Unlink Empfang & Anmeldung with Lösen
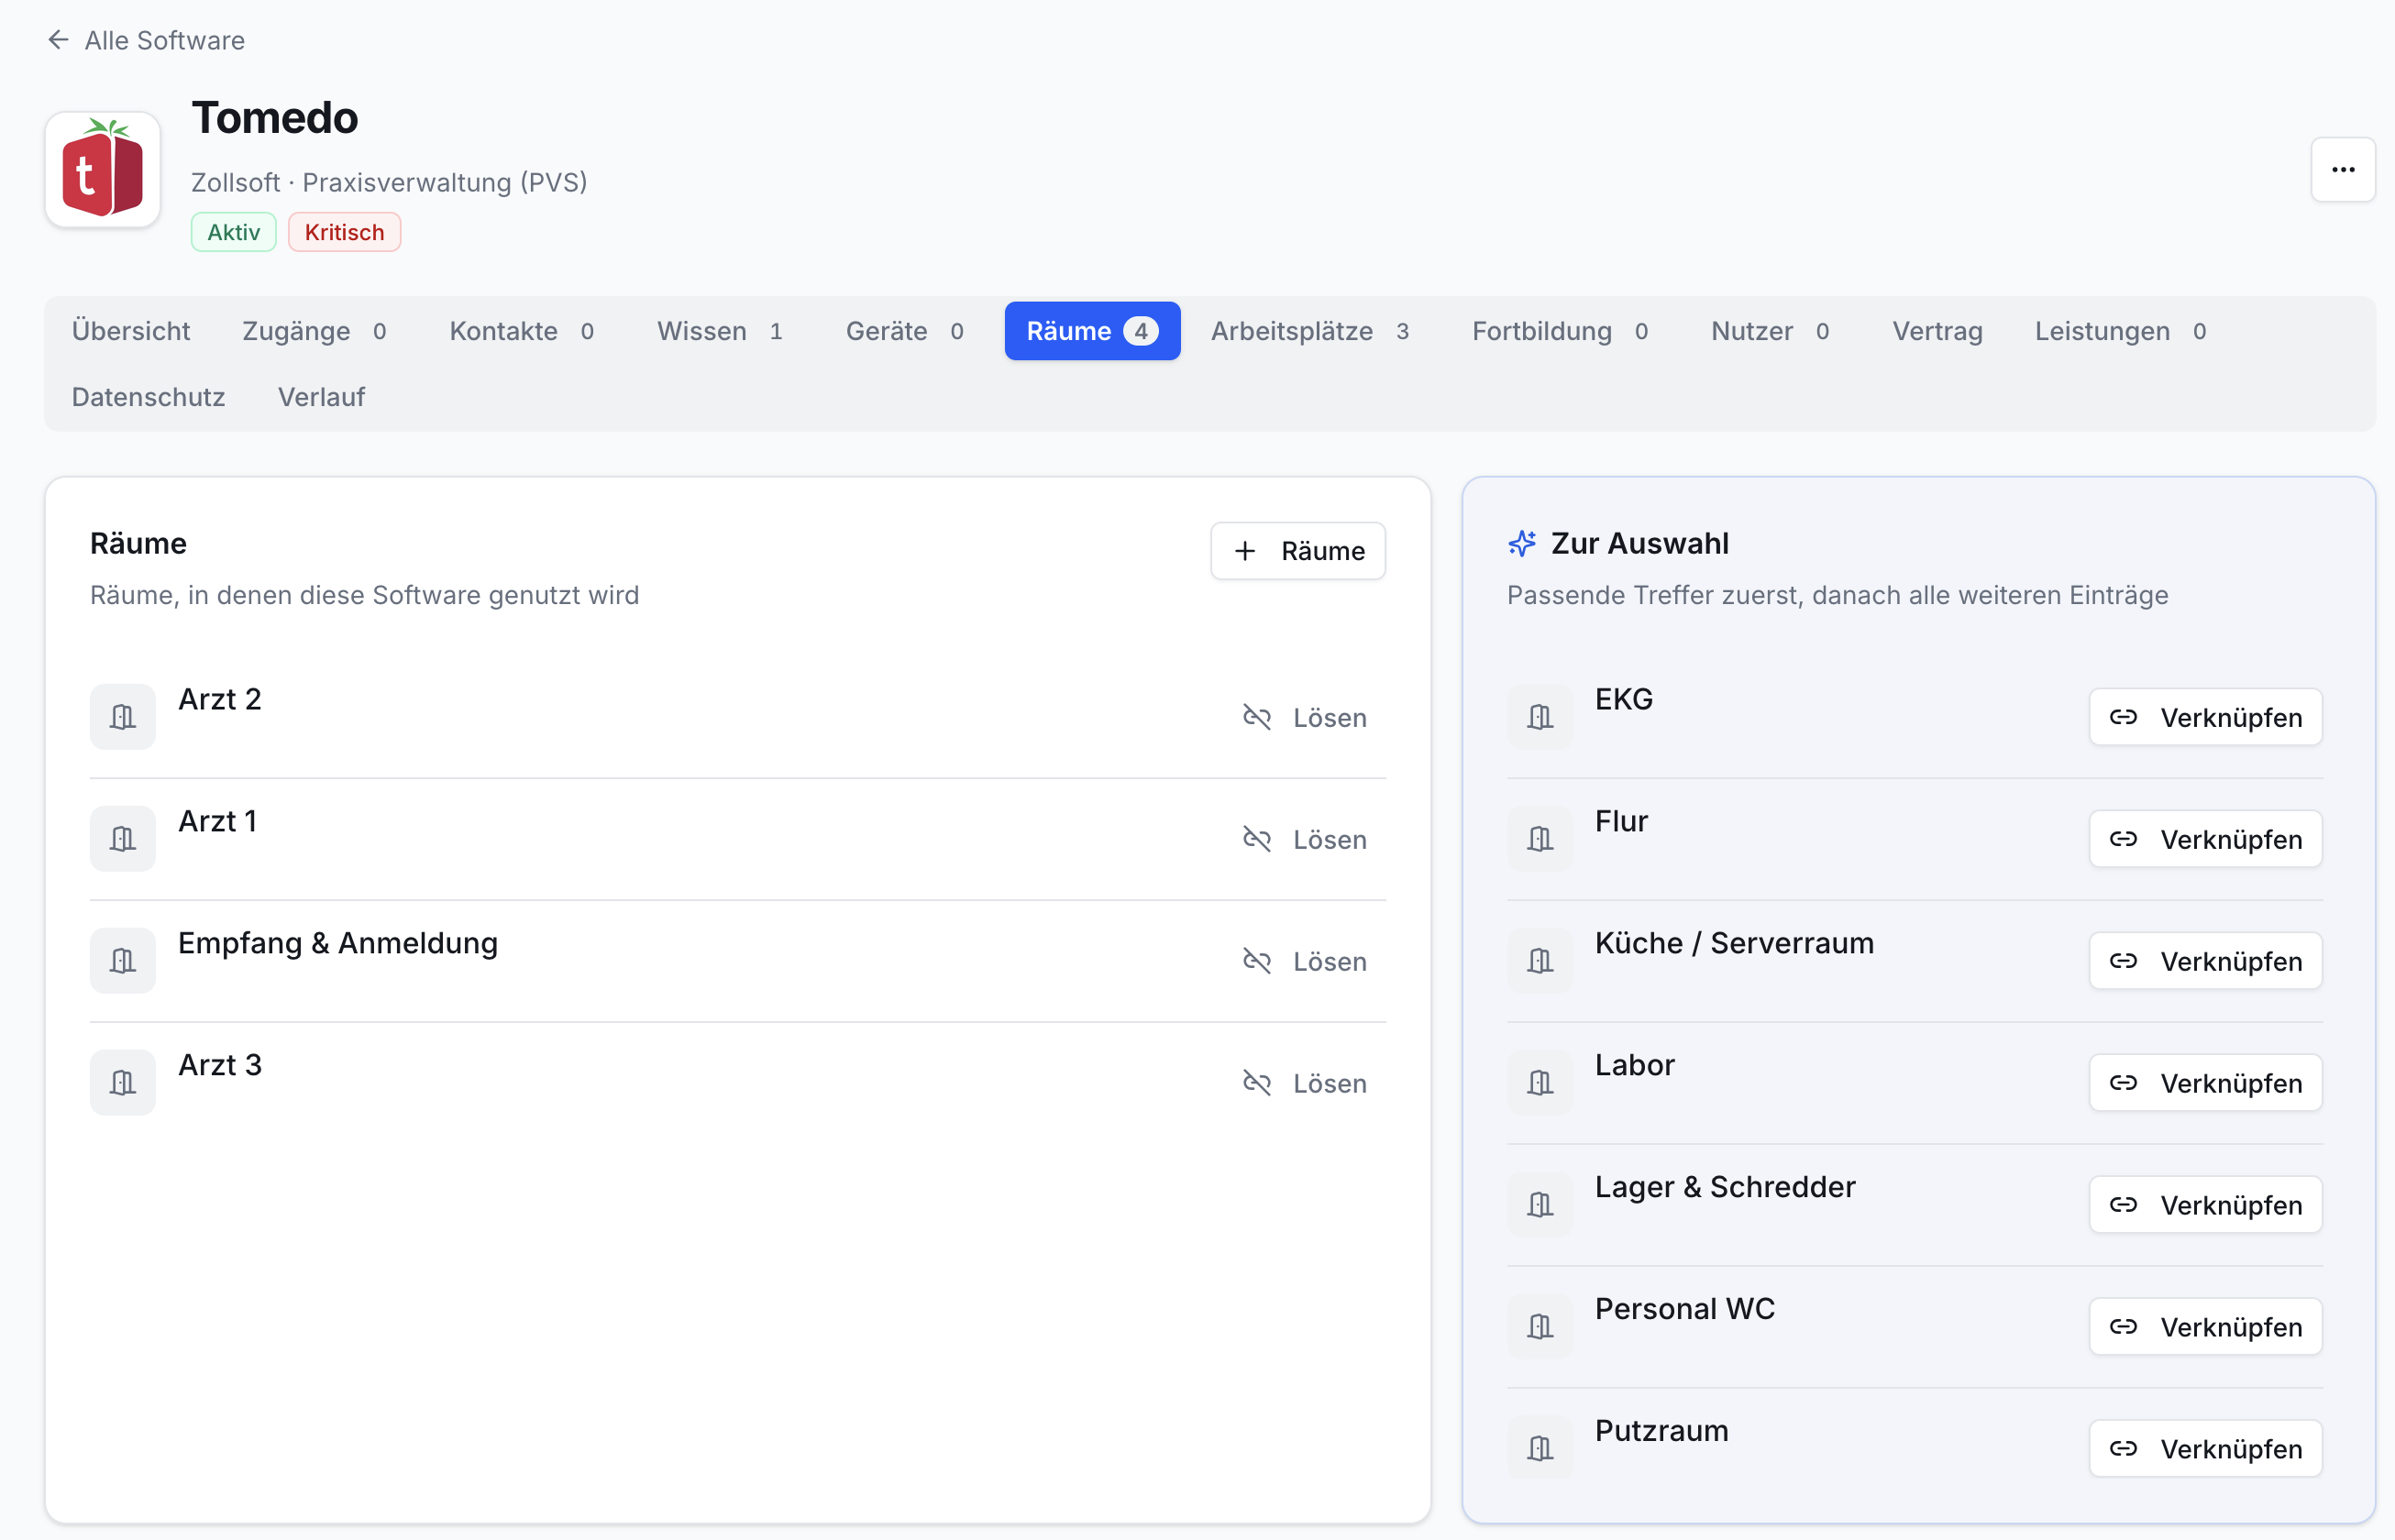This screenshot has height=1540, width=2395. 1304,961
